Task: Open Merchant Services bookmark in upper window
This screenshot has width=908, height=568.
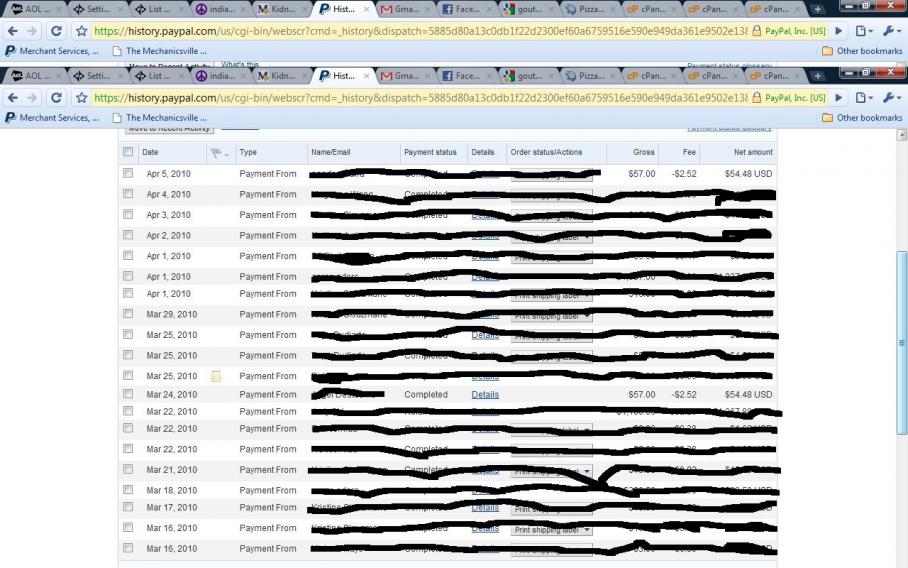Action: (x=52, y=51)
